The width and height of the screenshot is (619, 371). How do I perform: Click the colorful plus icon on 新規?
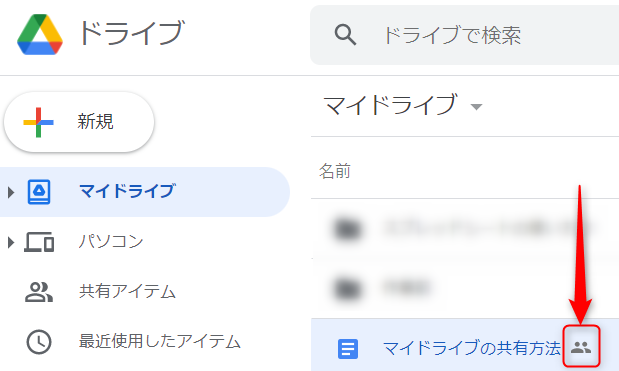(38, 122)
